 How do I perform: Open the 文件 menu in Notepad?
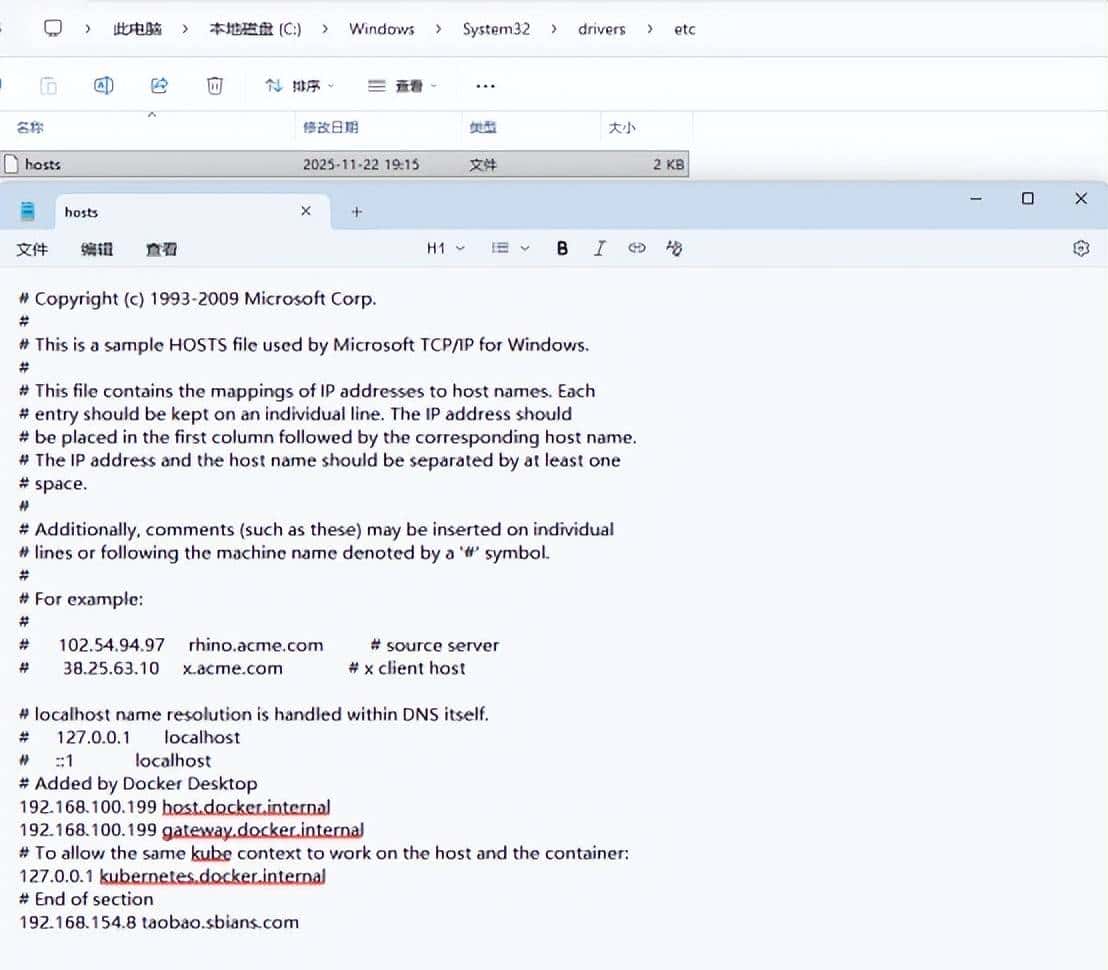(x=32, y=249)
